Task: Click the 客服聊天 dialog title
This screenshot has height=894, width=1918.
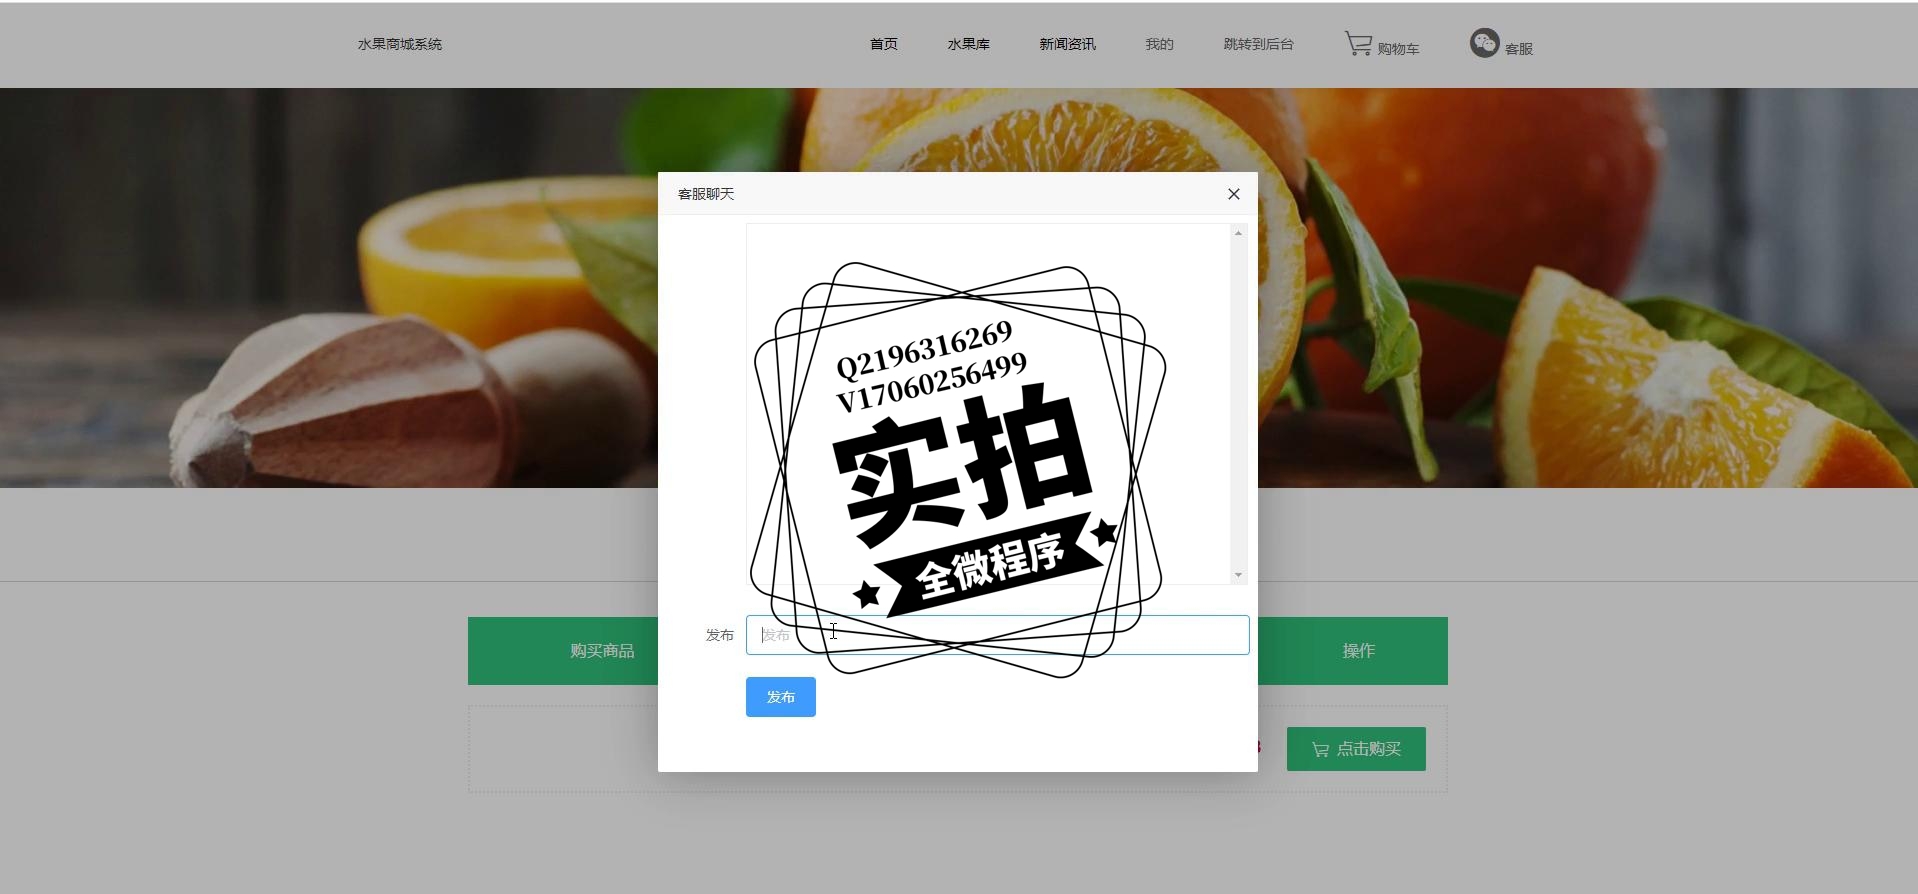Action: (706, 194)
